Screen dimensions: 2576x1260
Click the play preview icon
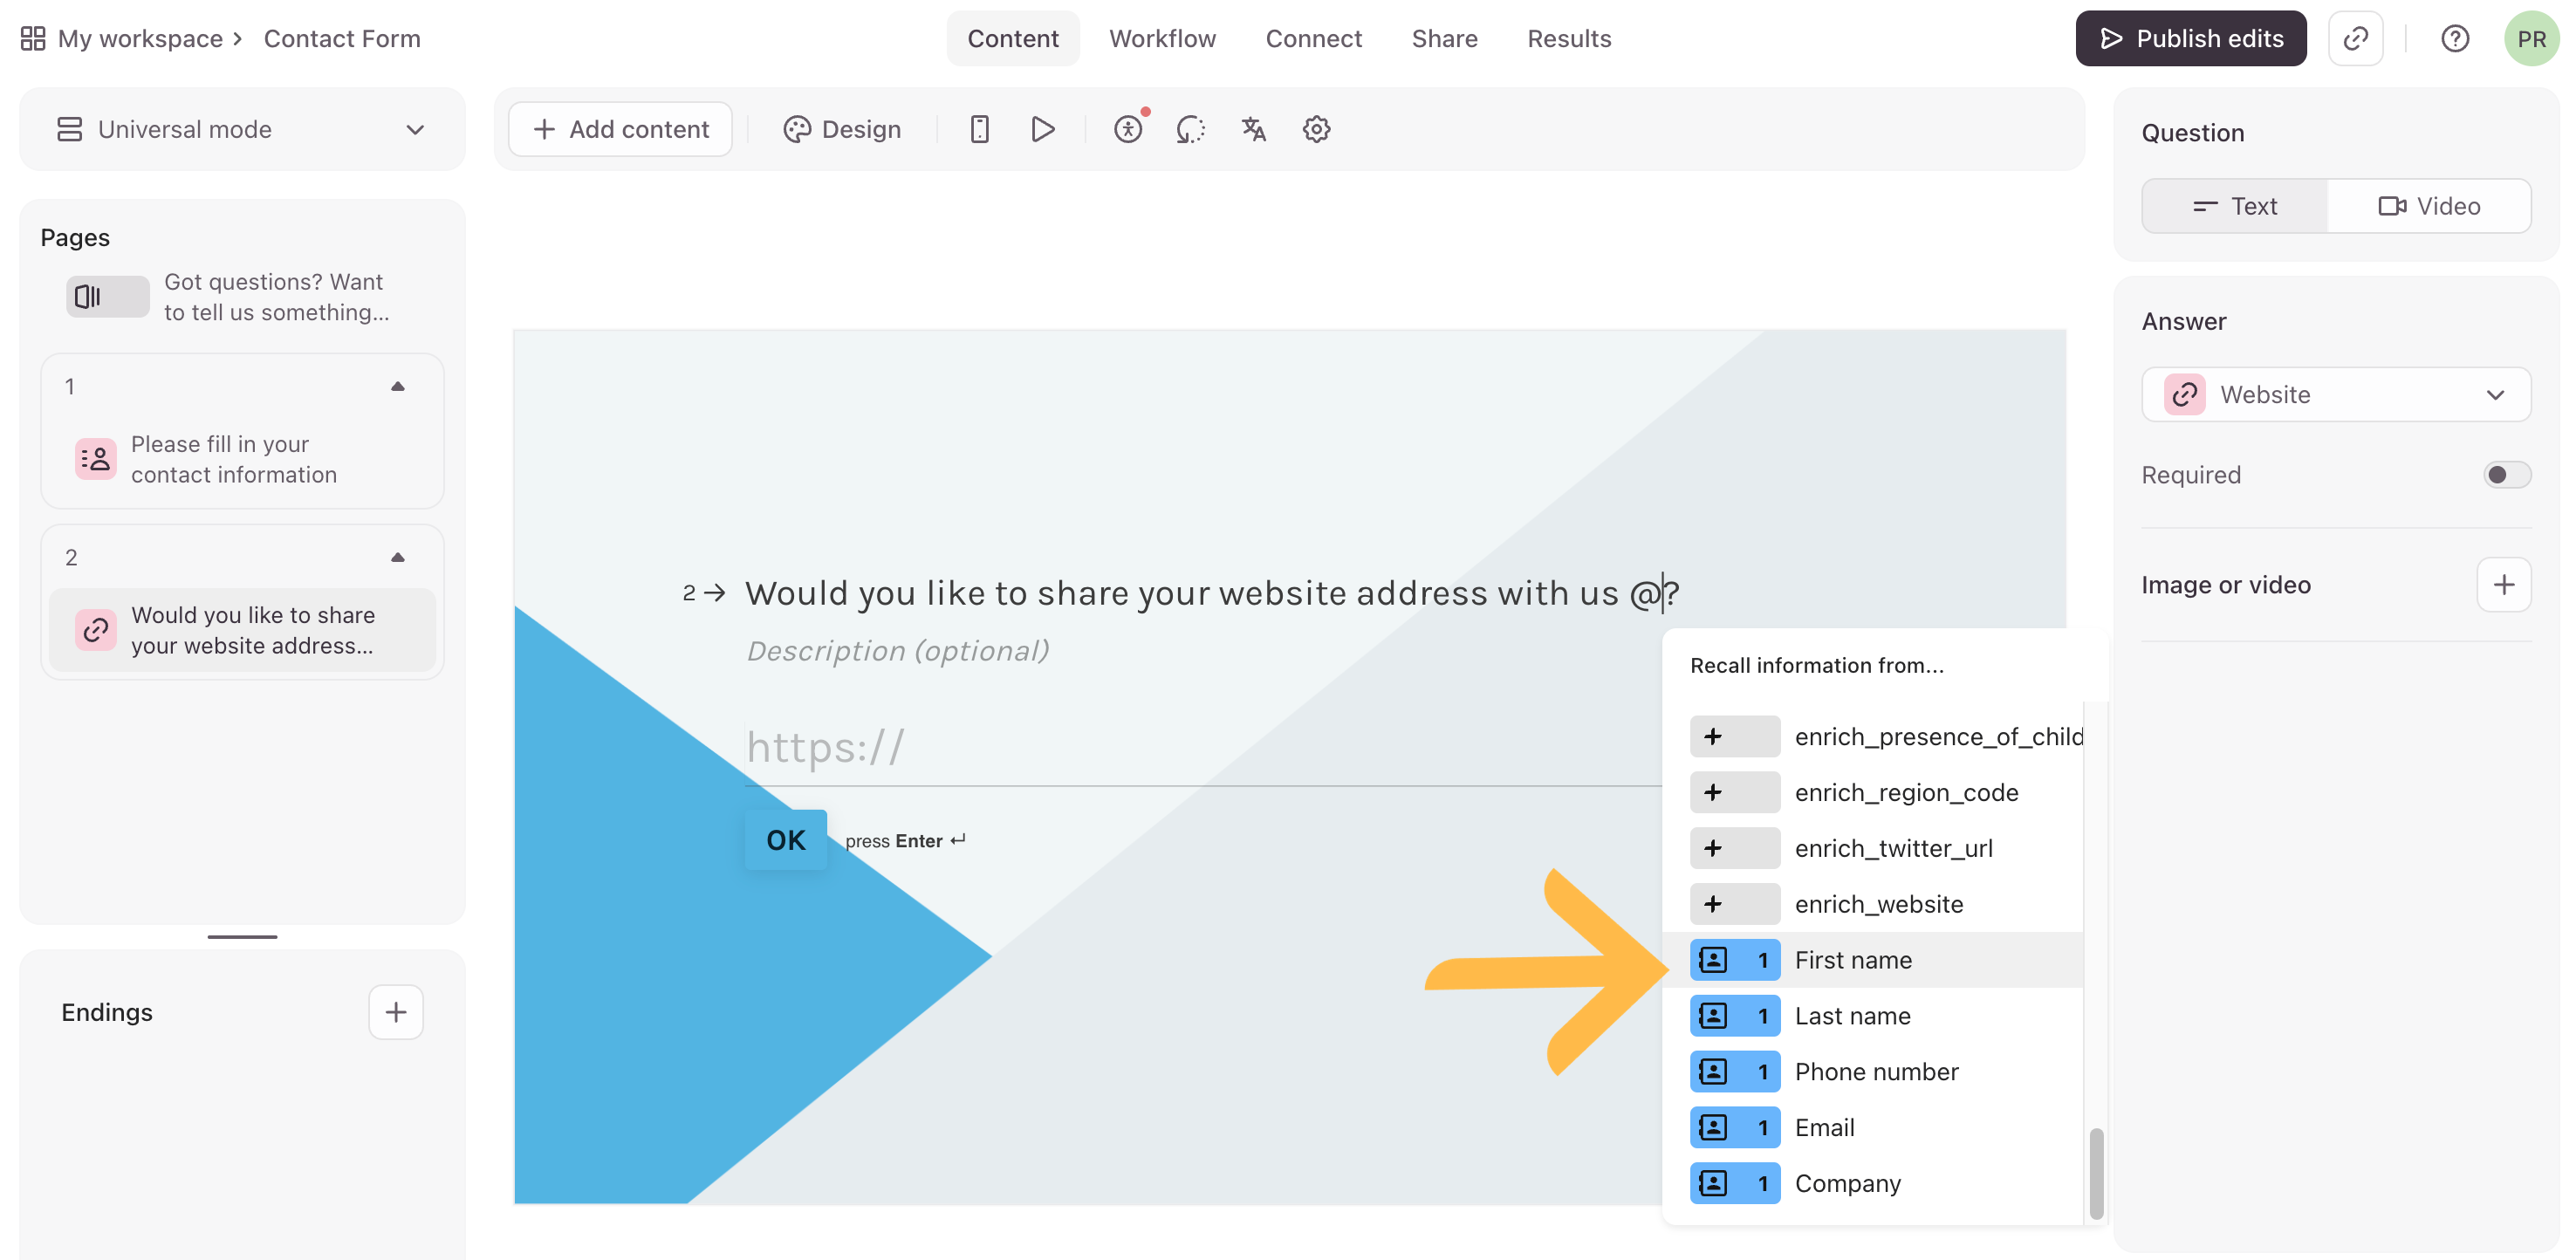[x=1042, y=129]
